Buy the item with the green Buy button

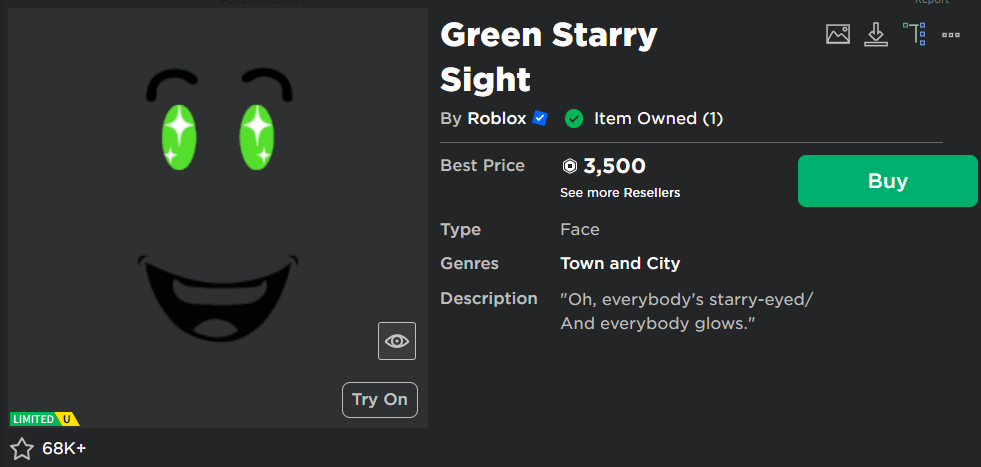(888, 181)
